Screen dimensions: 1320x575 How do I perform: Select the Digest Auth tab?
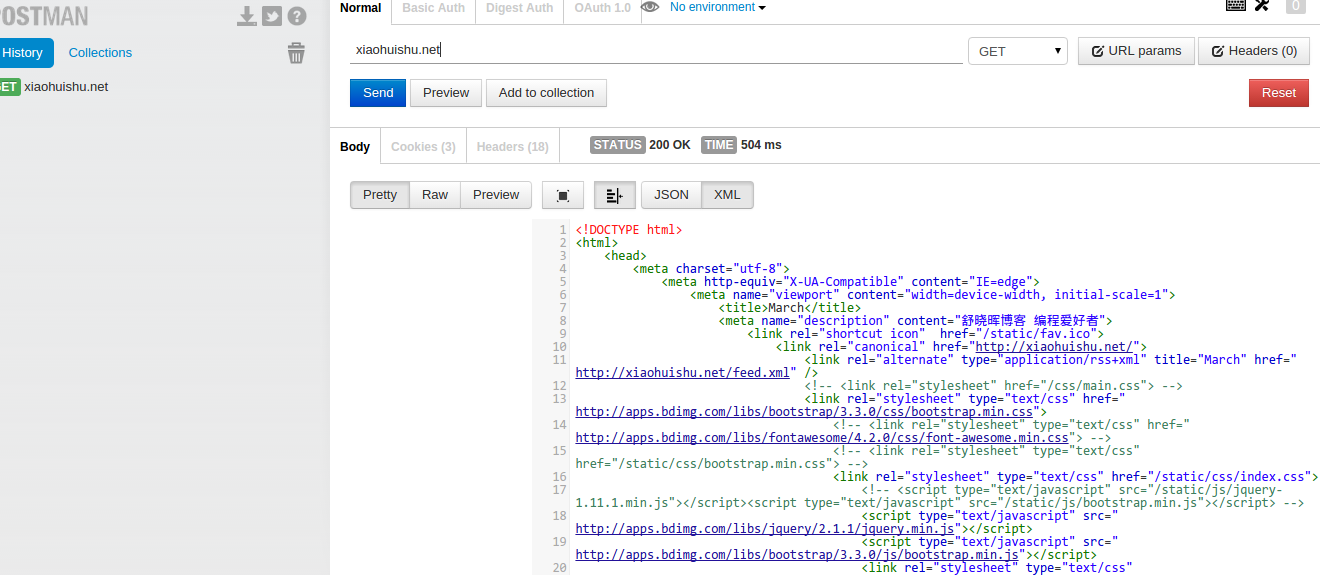pos(519,8)
